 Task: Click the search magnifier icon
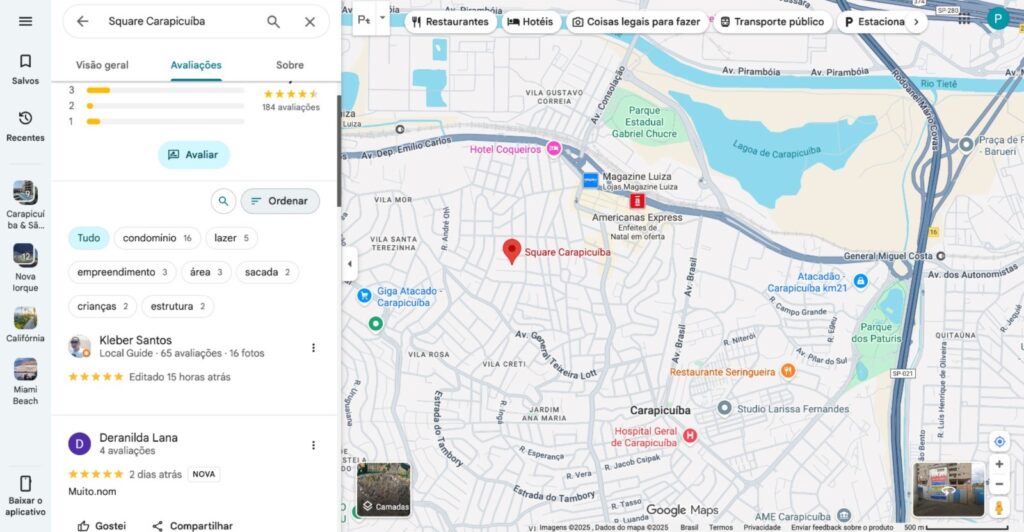pos(273,21)
